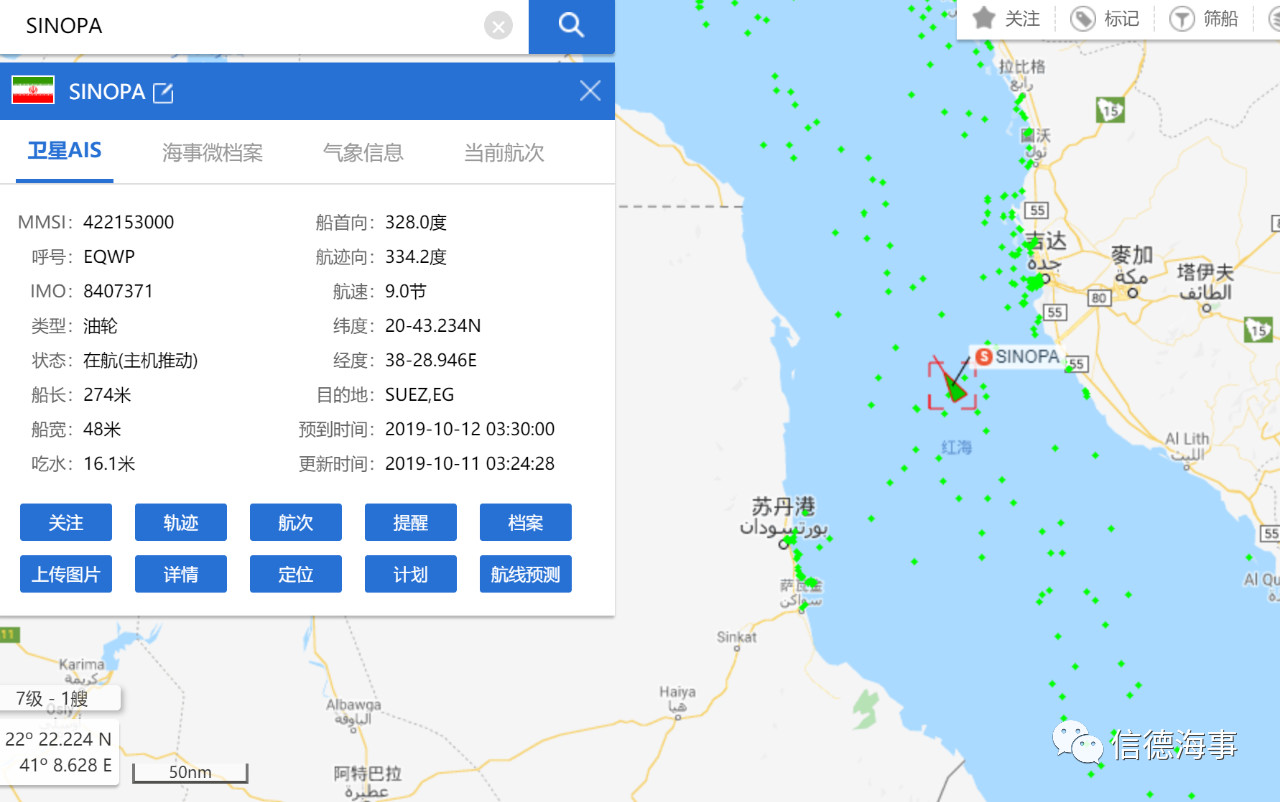The image size is (1280, 802).
Task: Click the 塔伊夫 city label on map
Action: [x=1205, y=273]
